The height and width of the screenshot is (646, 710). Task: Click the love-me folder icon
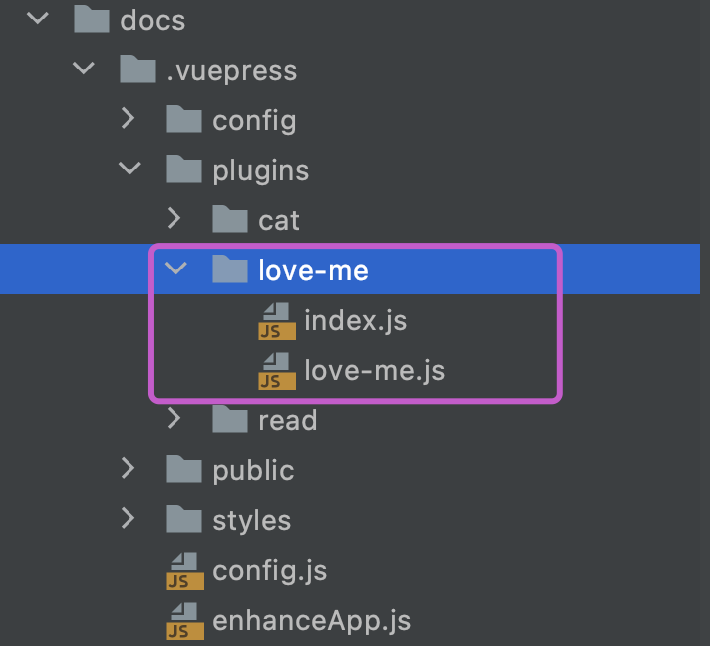point(230,270)
